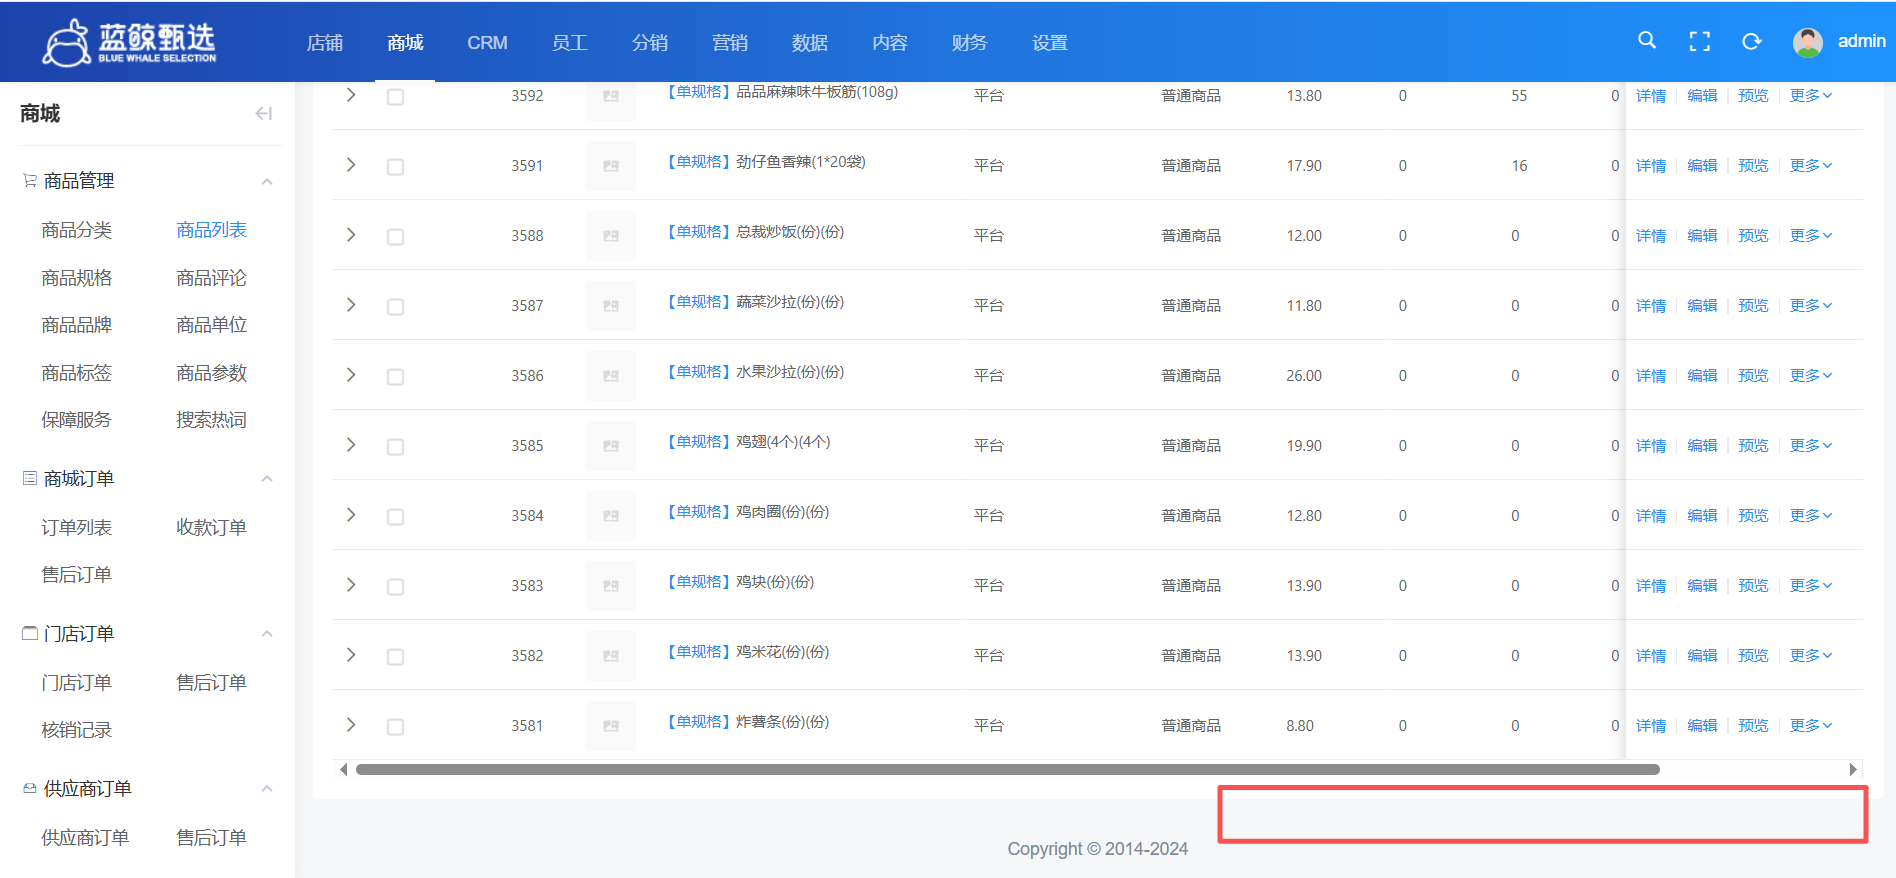Collapse the sidebar with the arrow icon

click(263, 114)
